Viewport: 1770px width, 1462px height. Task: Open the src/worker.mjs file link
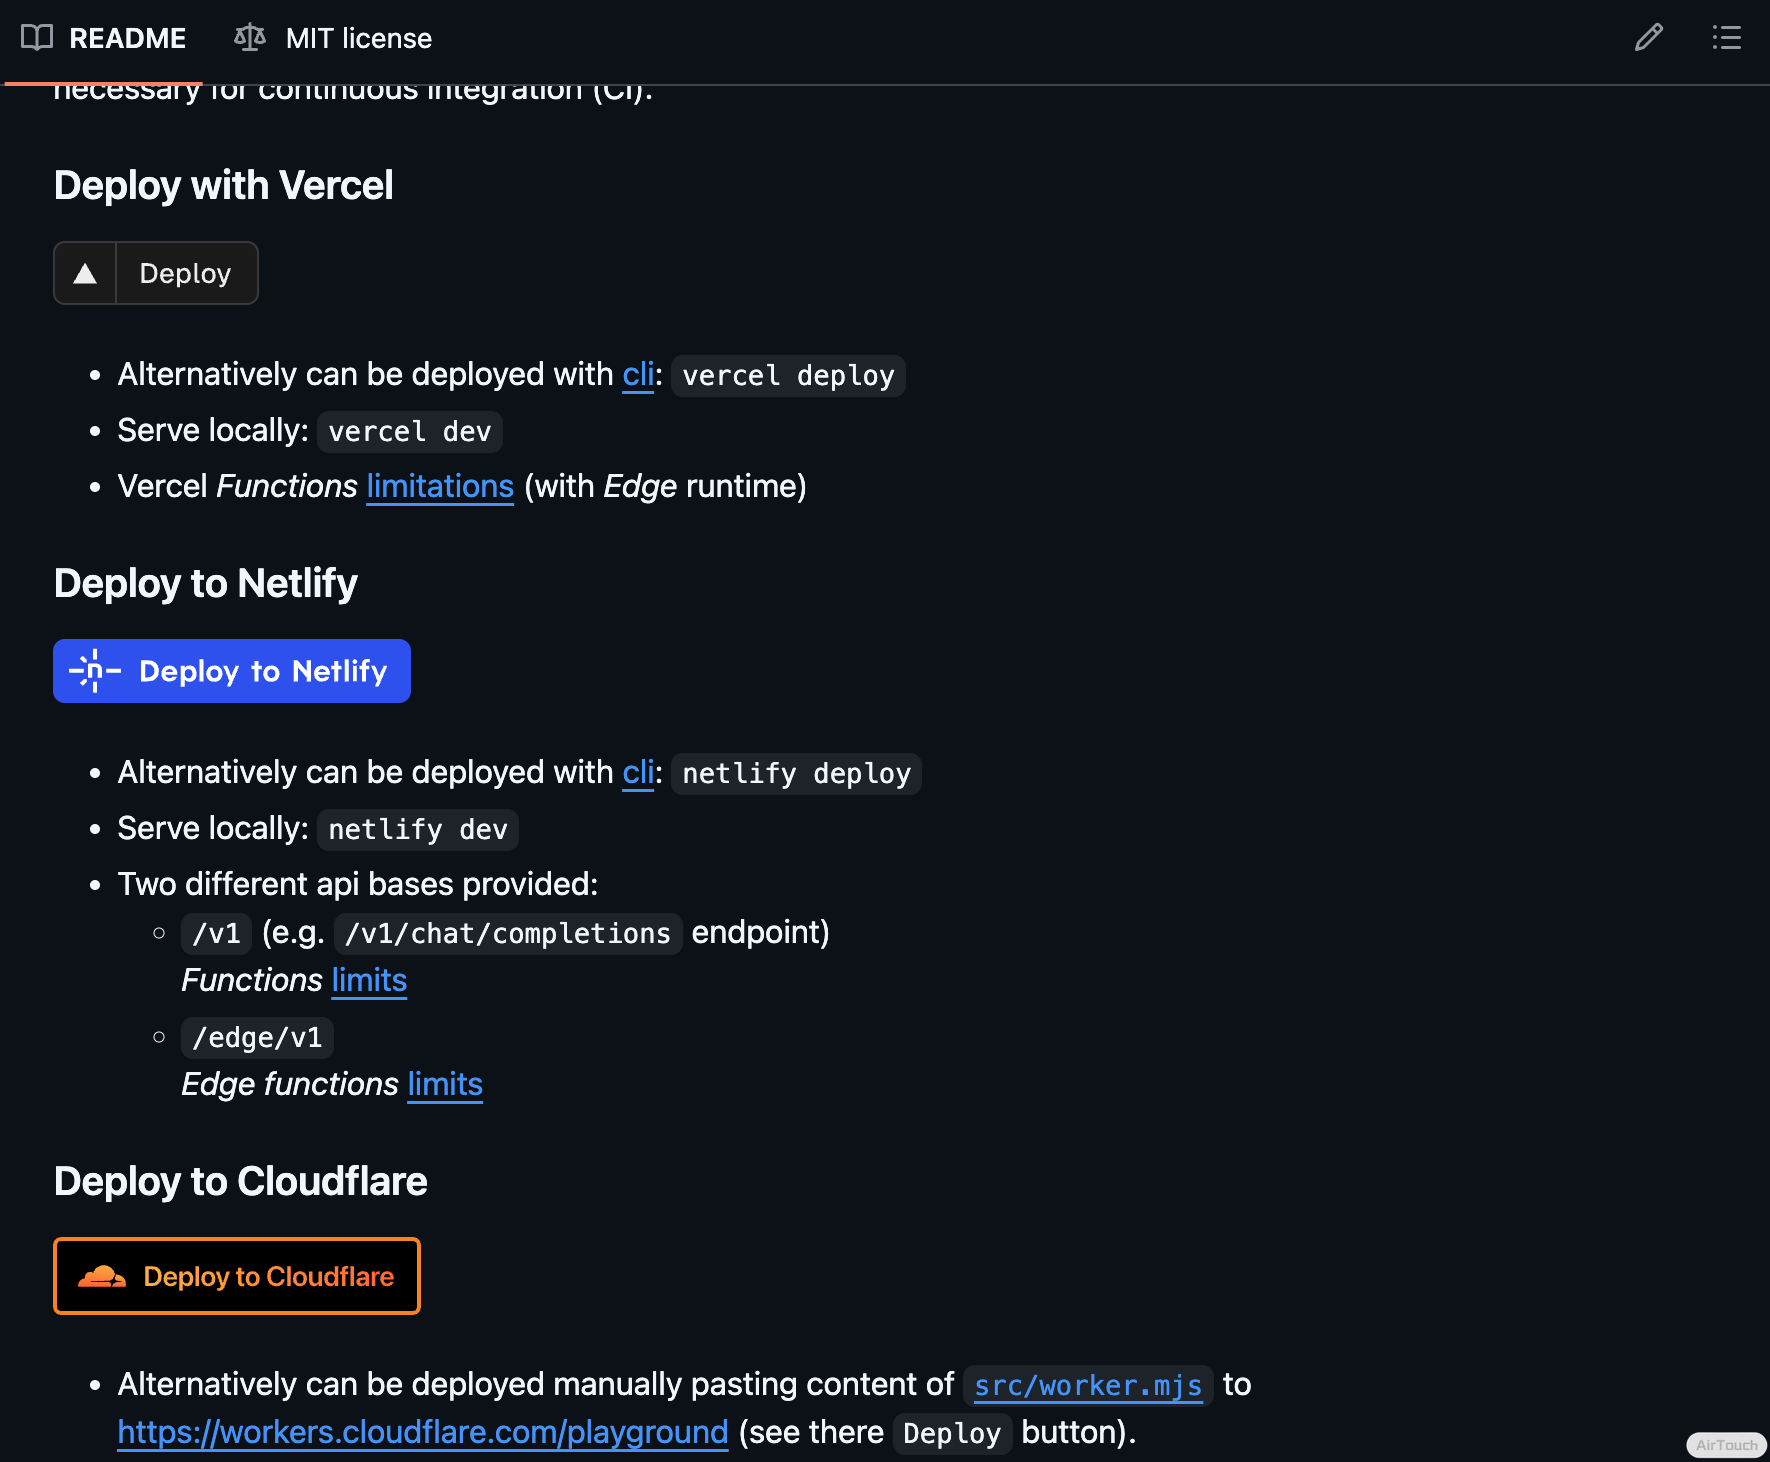coord(1088,1386)
